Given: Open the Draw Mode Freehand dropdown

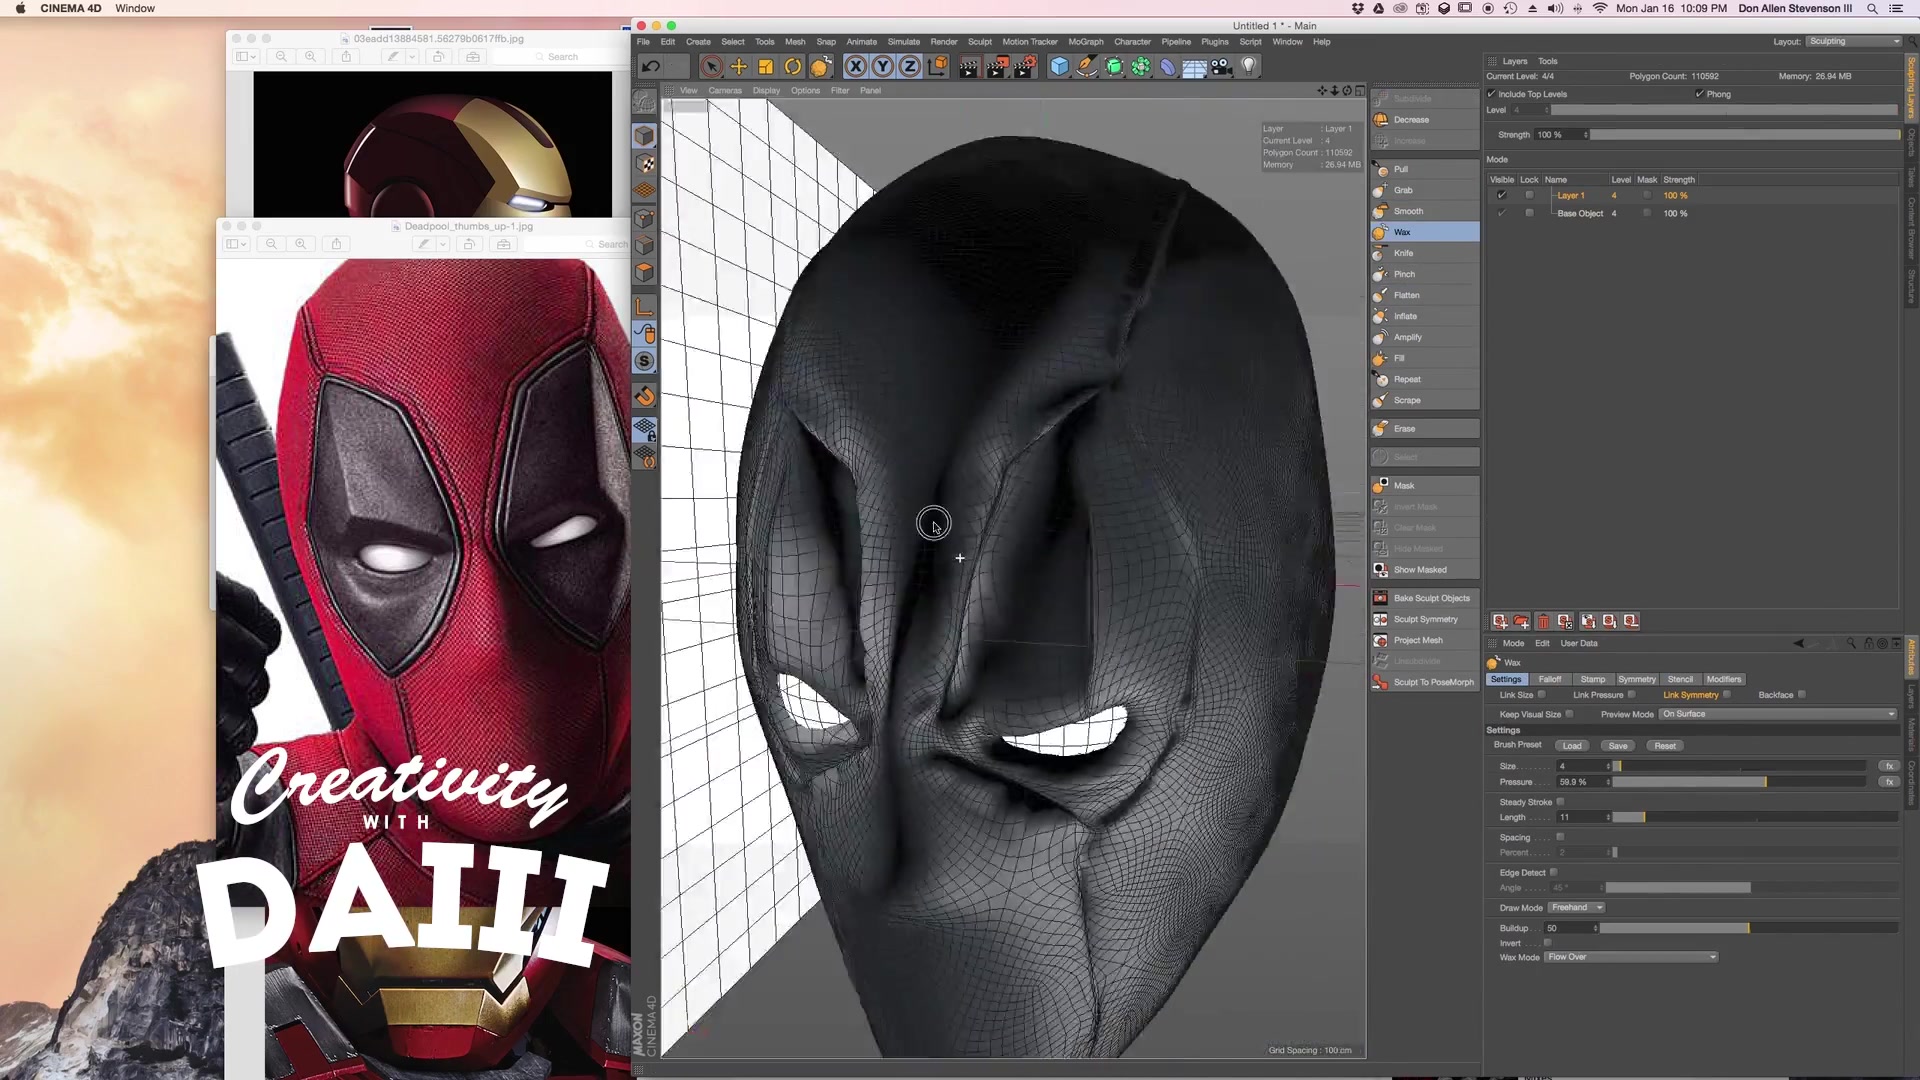Looking at the screenshot, I should coord(1577,908).
